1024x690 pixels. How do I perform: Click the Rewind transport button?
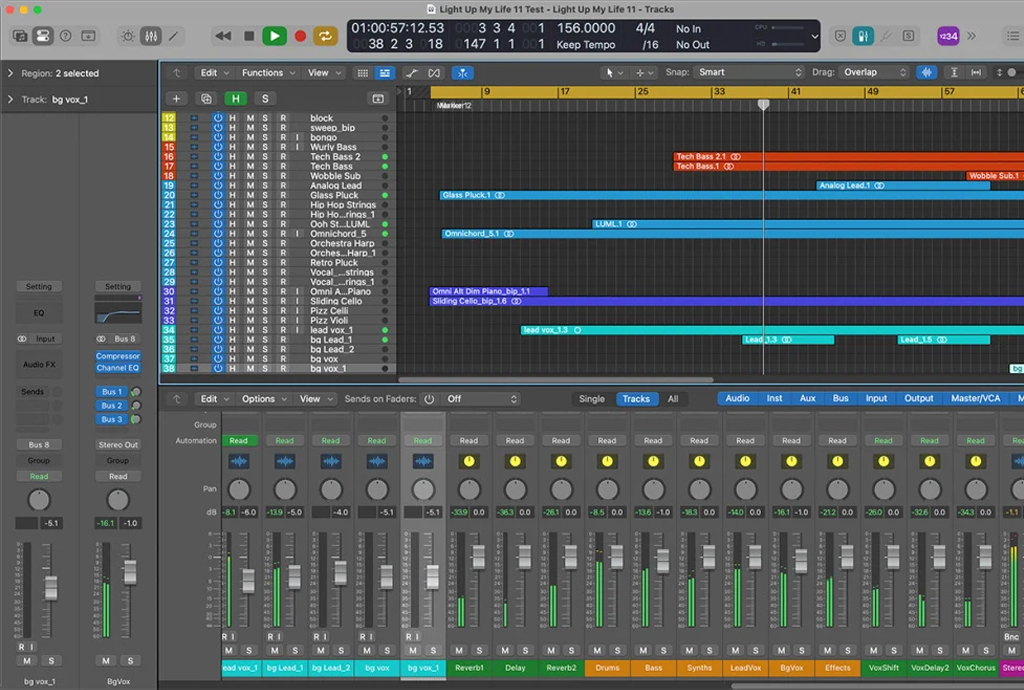tap(223, 36)
